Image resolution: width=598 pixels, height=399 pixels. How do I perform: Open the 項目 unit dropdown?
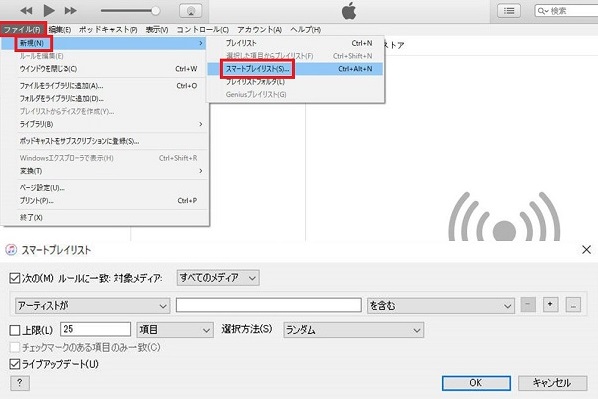pyautogui.click(x=175, y=330)
